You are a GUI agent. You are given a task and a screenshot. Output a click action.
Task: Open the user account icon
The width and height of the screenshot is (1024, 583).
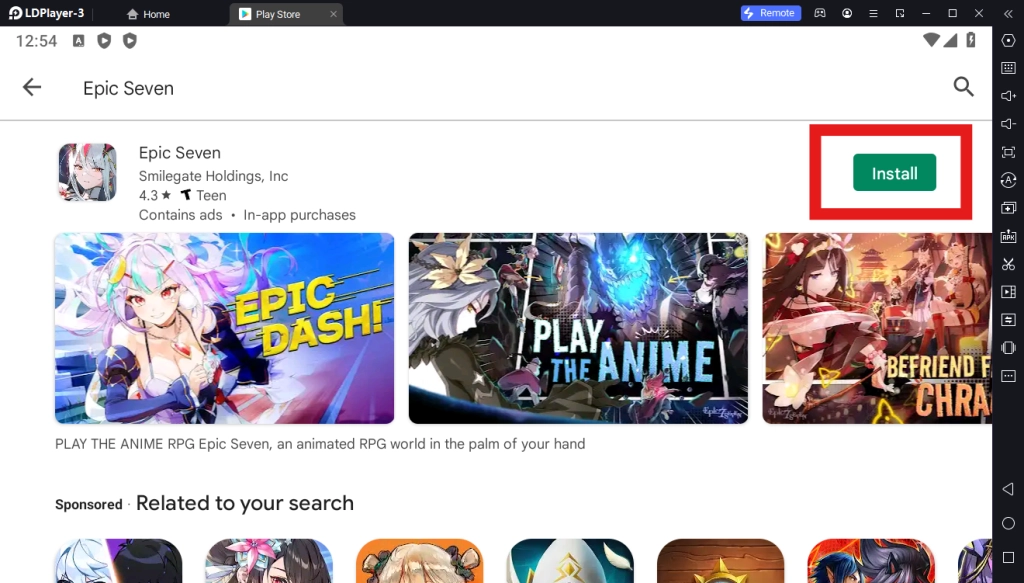(847, 13)
